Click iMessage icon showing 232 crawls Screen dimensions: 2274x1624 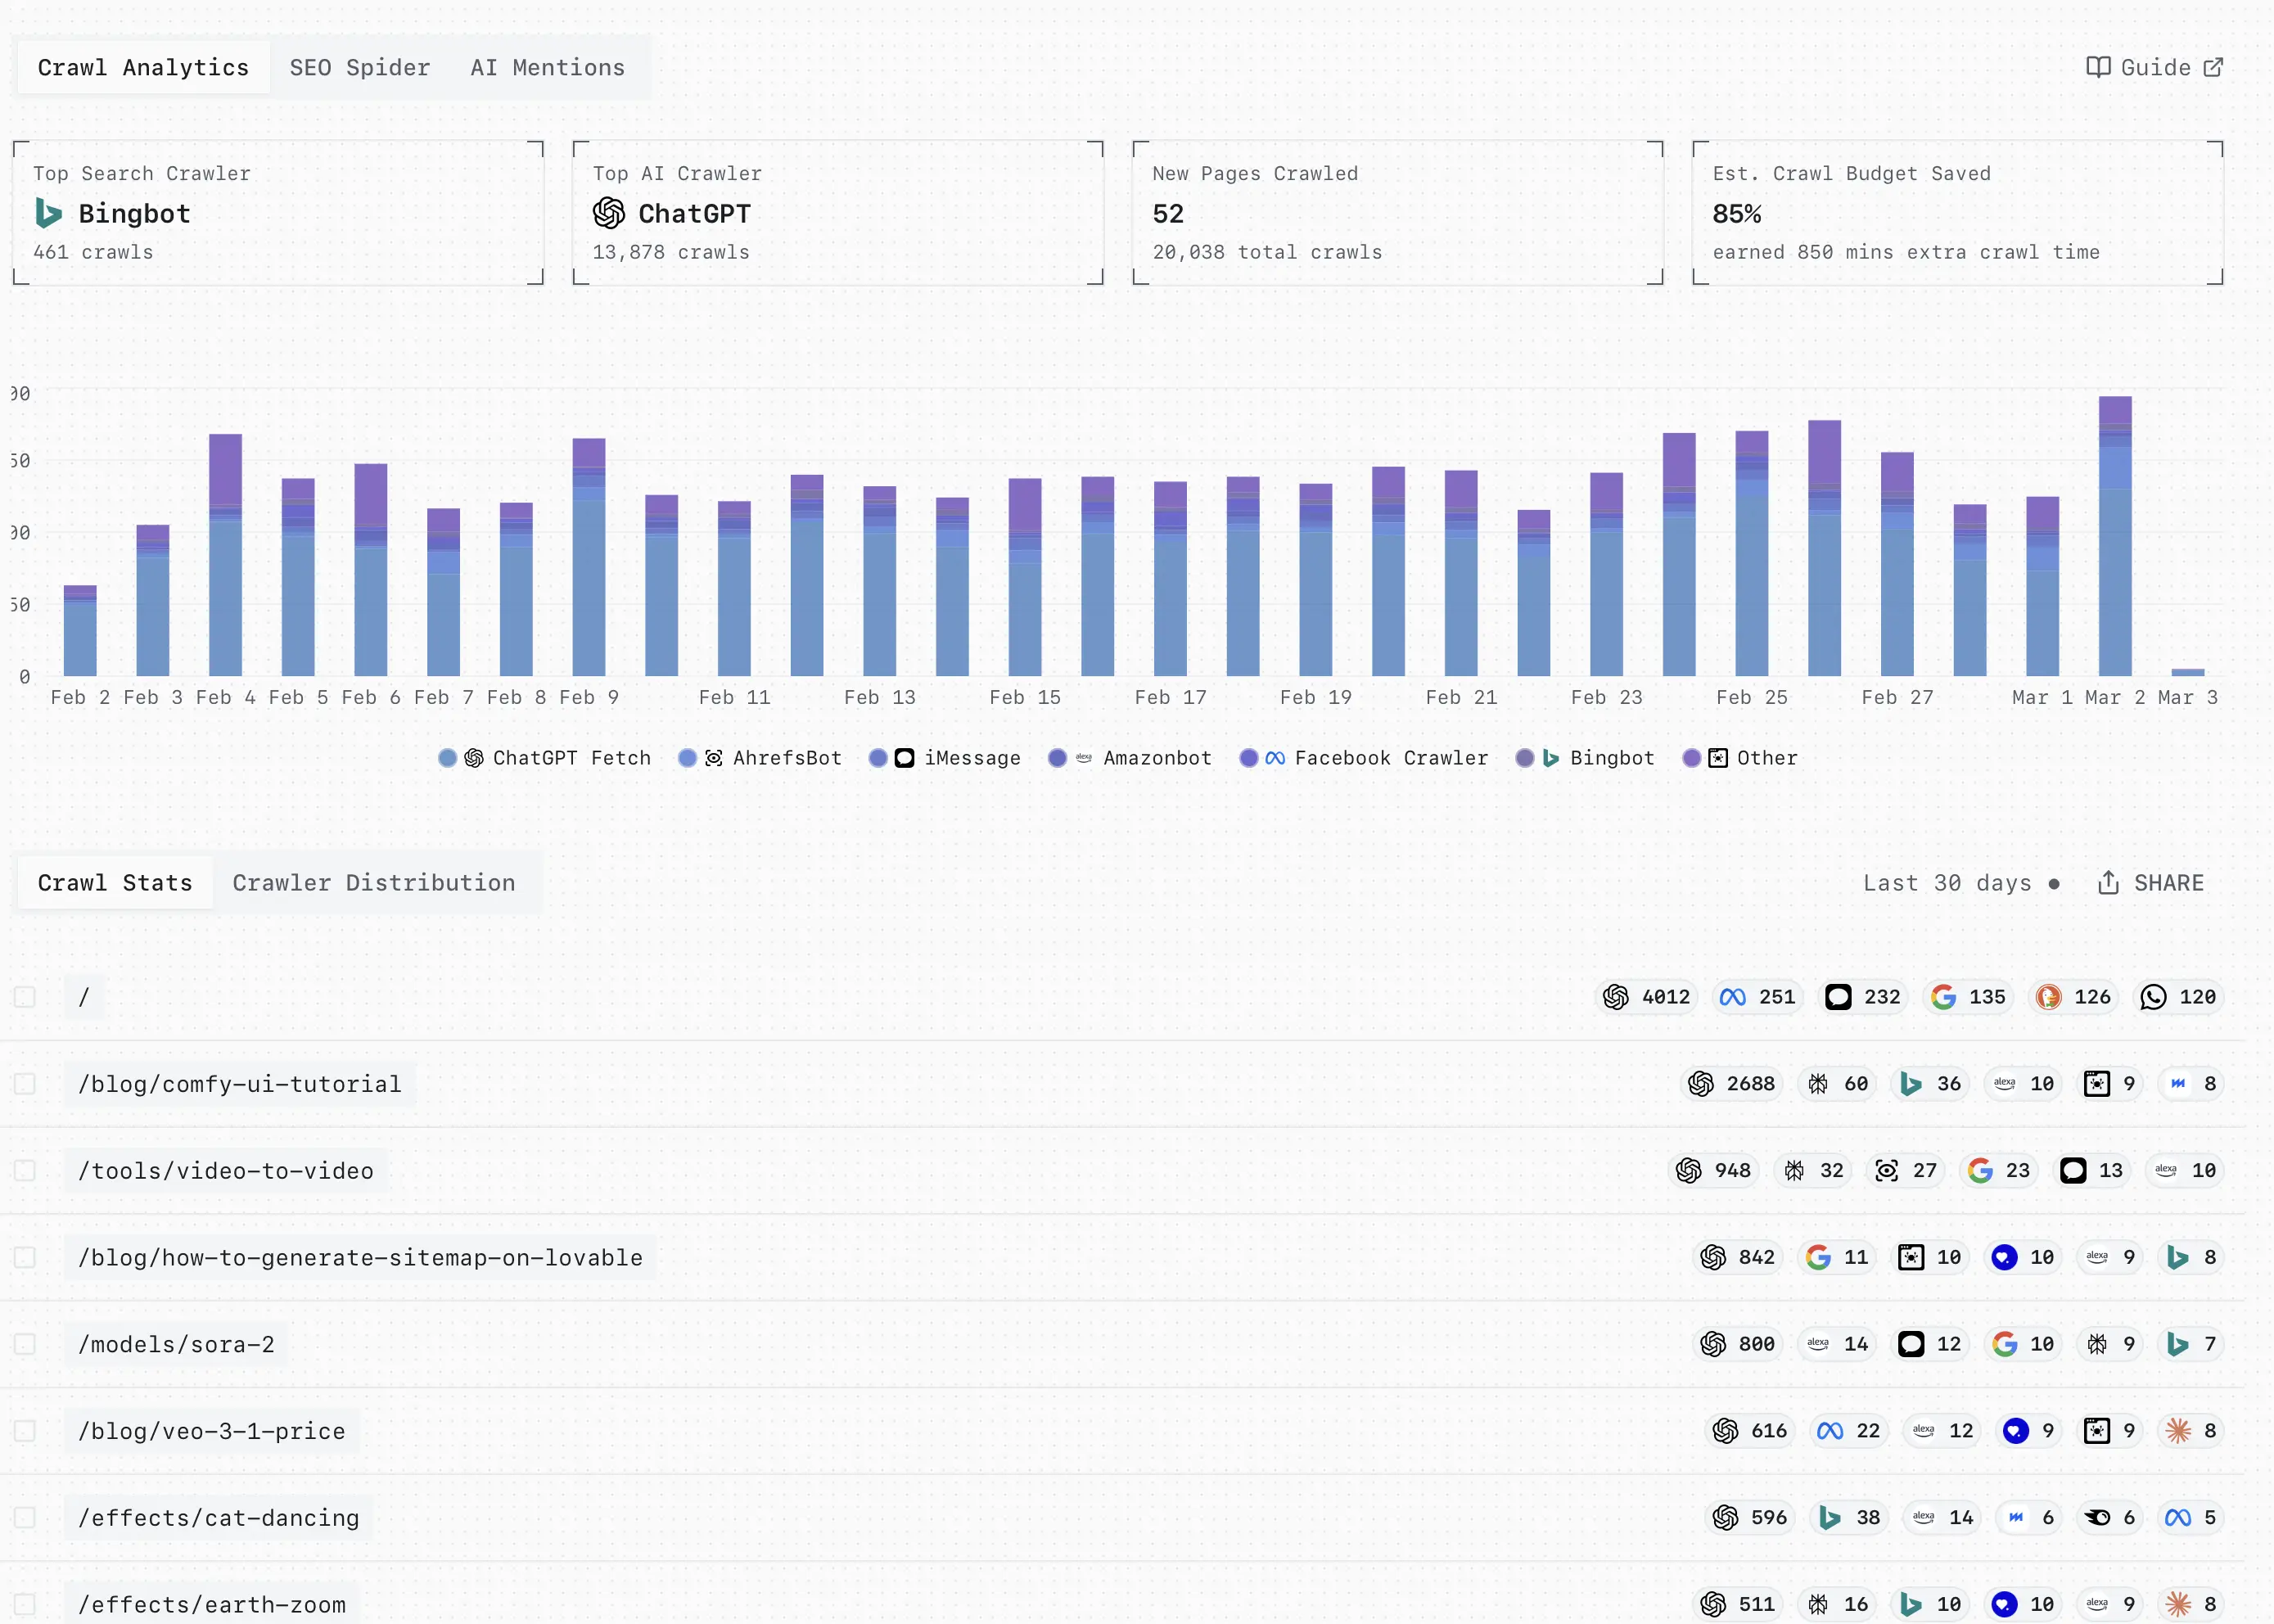pos(1838,997)
